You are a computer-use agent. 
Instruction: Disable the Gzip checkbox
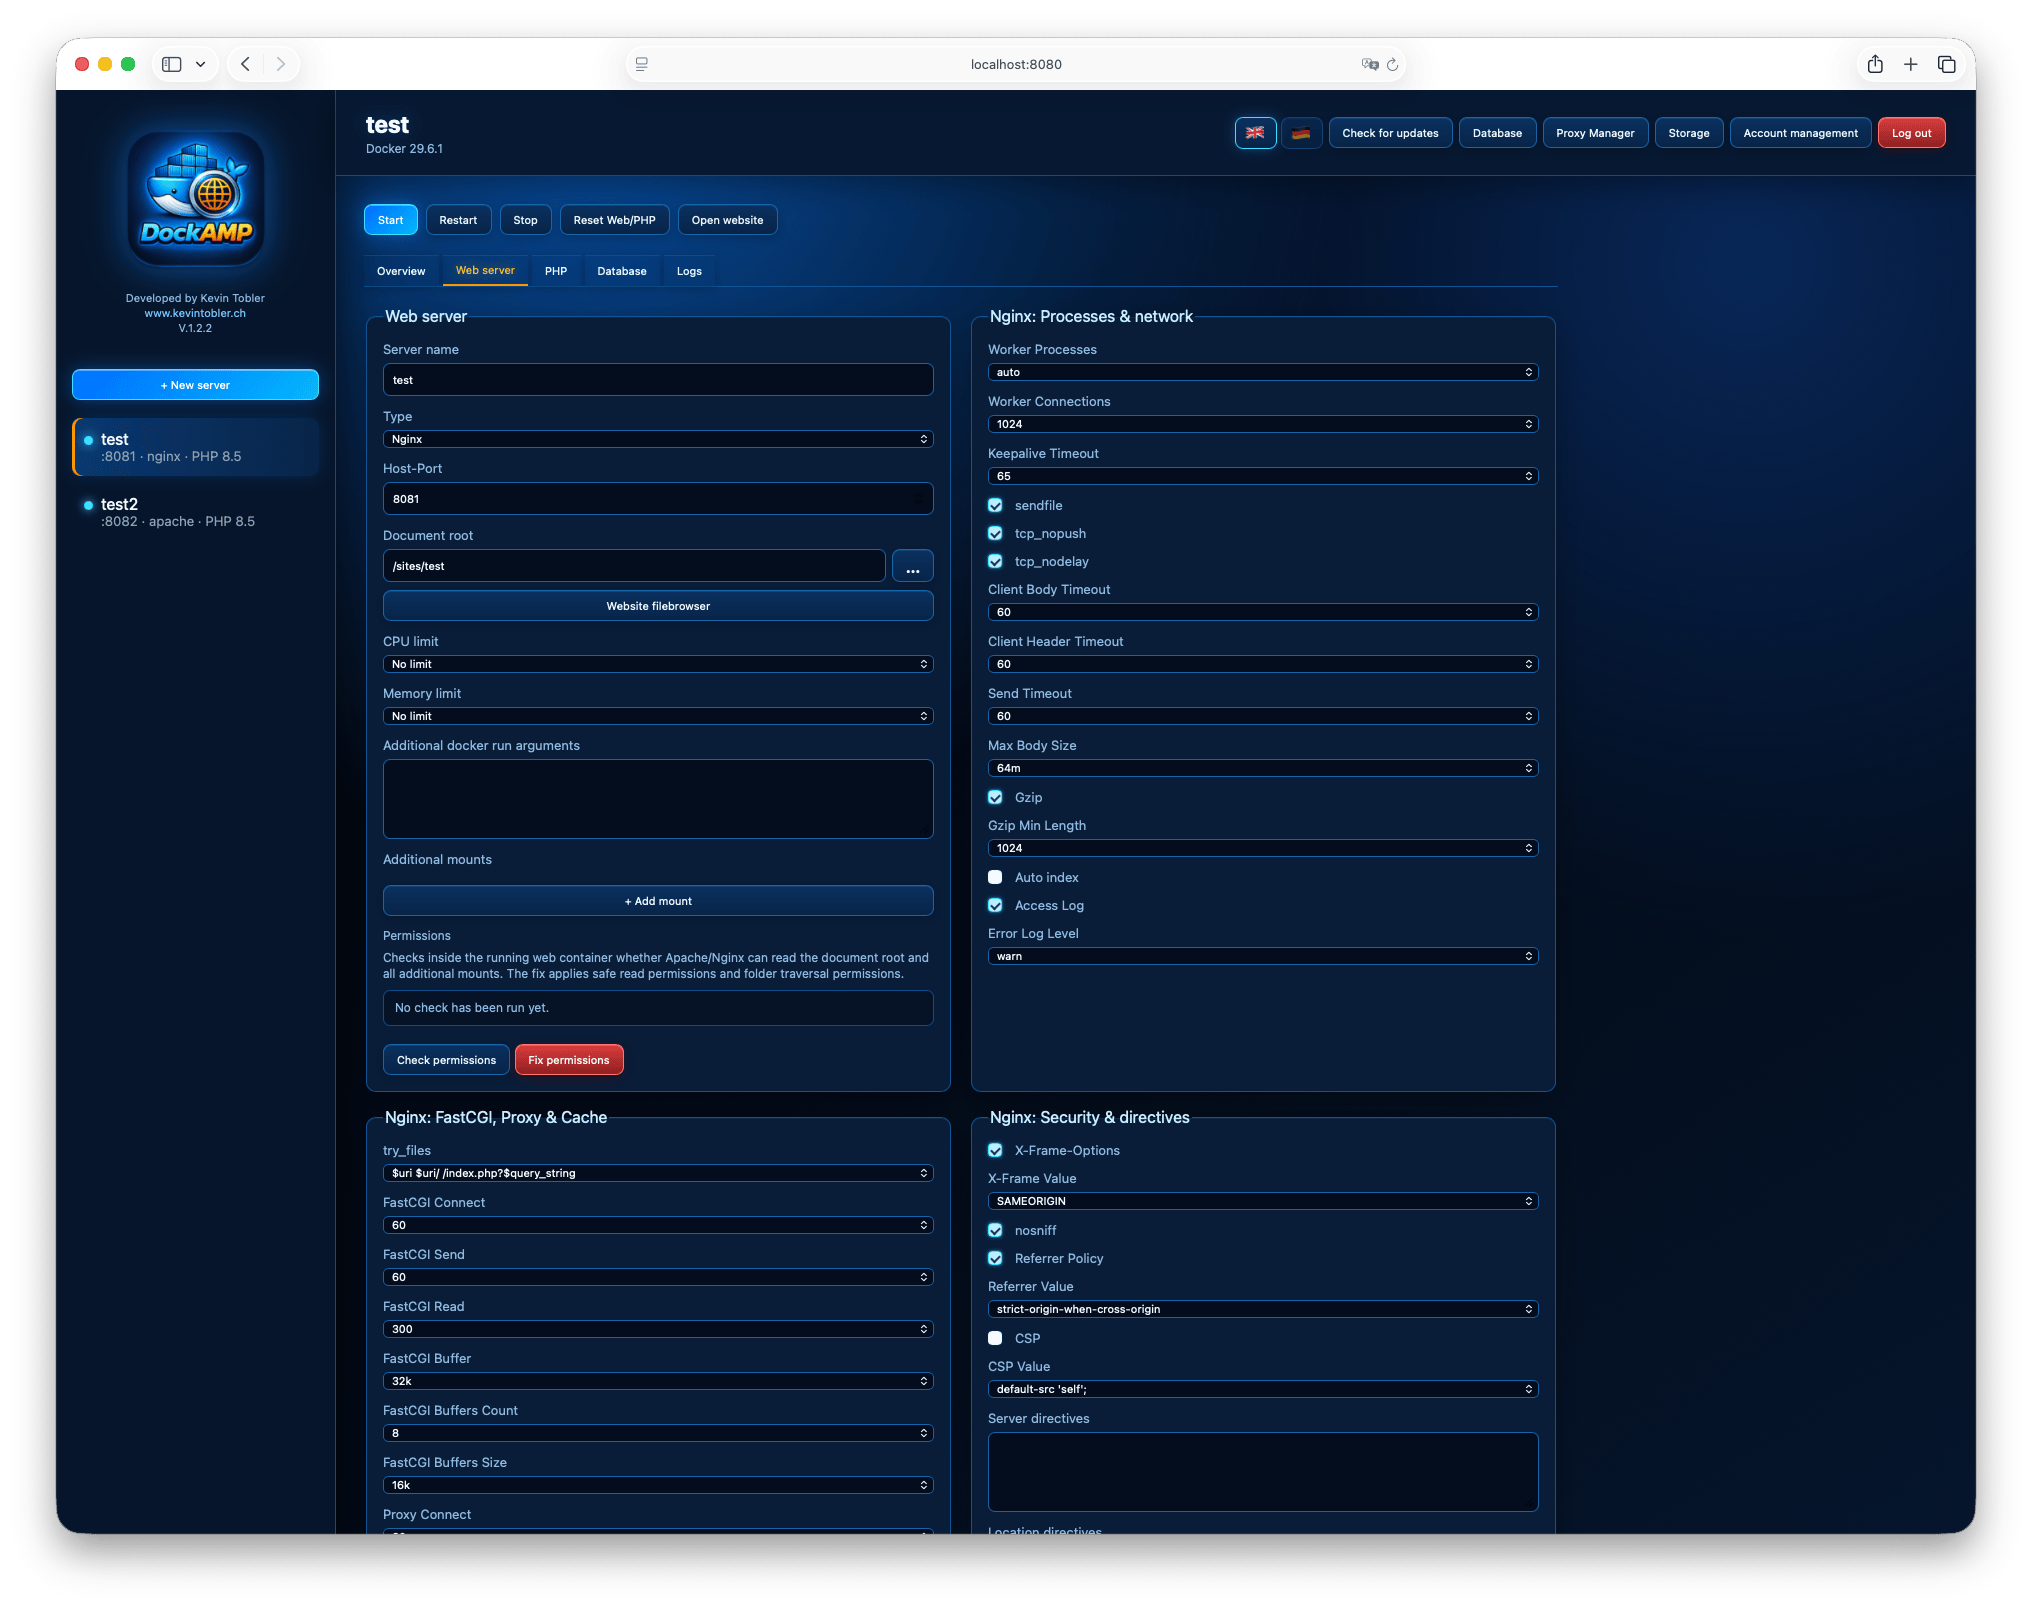[x=995, y=798]
